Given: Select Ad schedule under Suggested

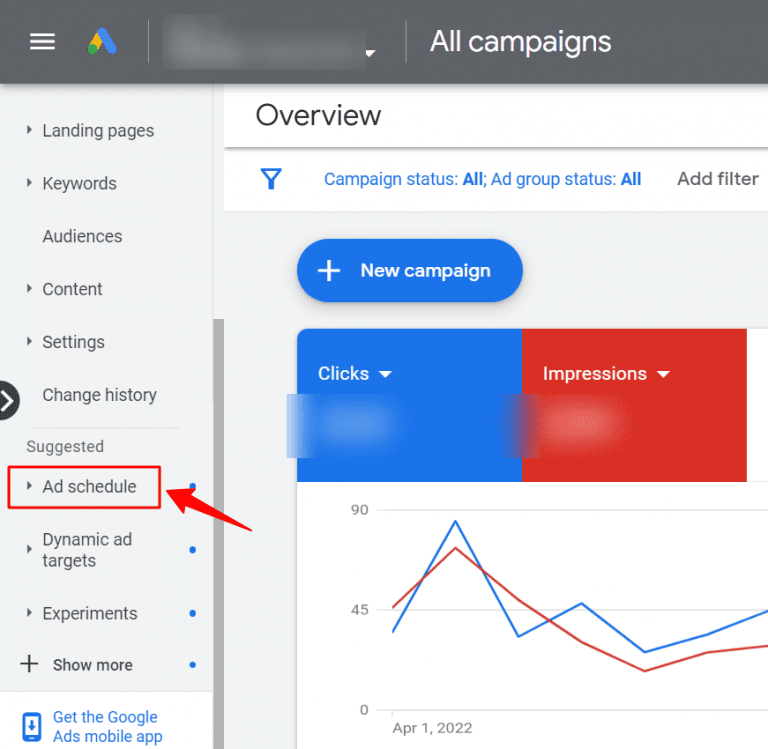Looking at the screenshot, I should tap(89, 487).
